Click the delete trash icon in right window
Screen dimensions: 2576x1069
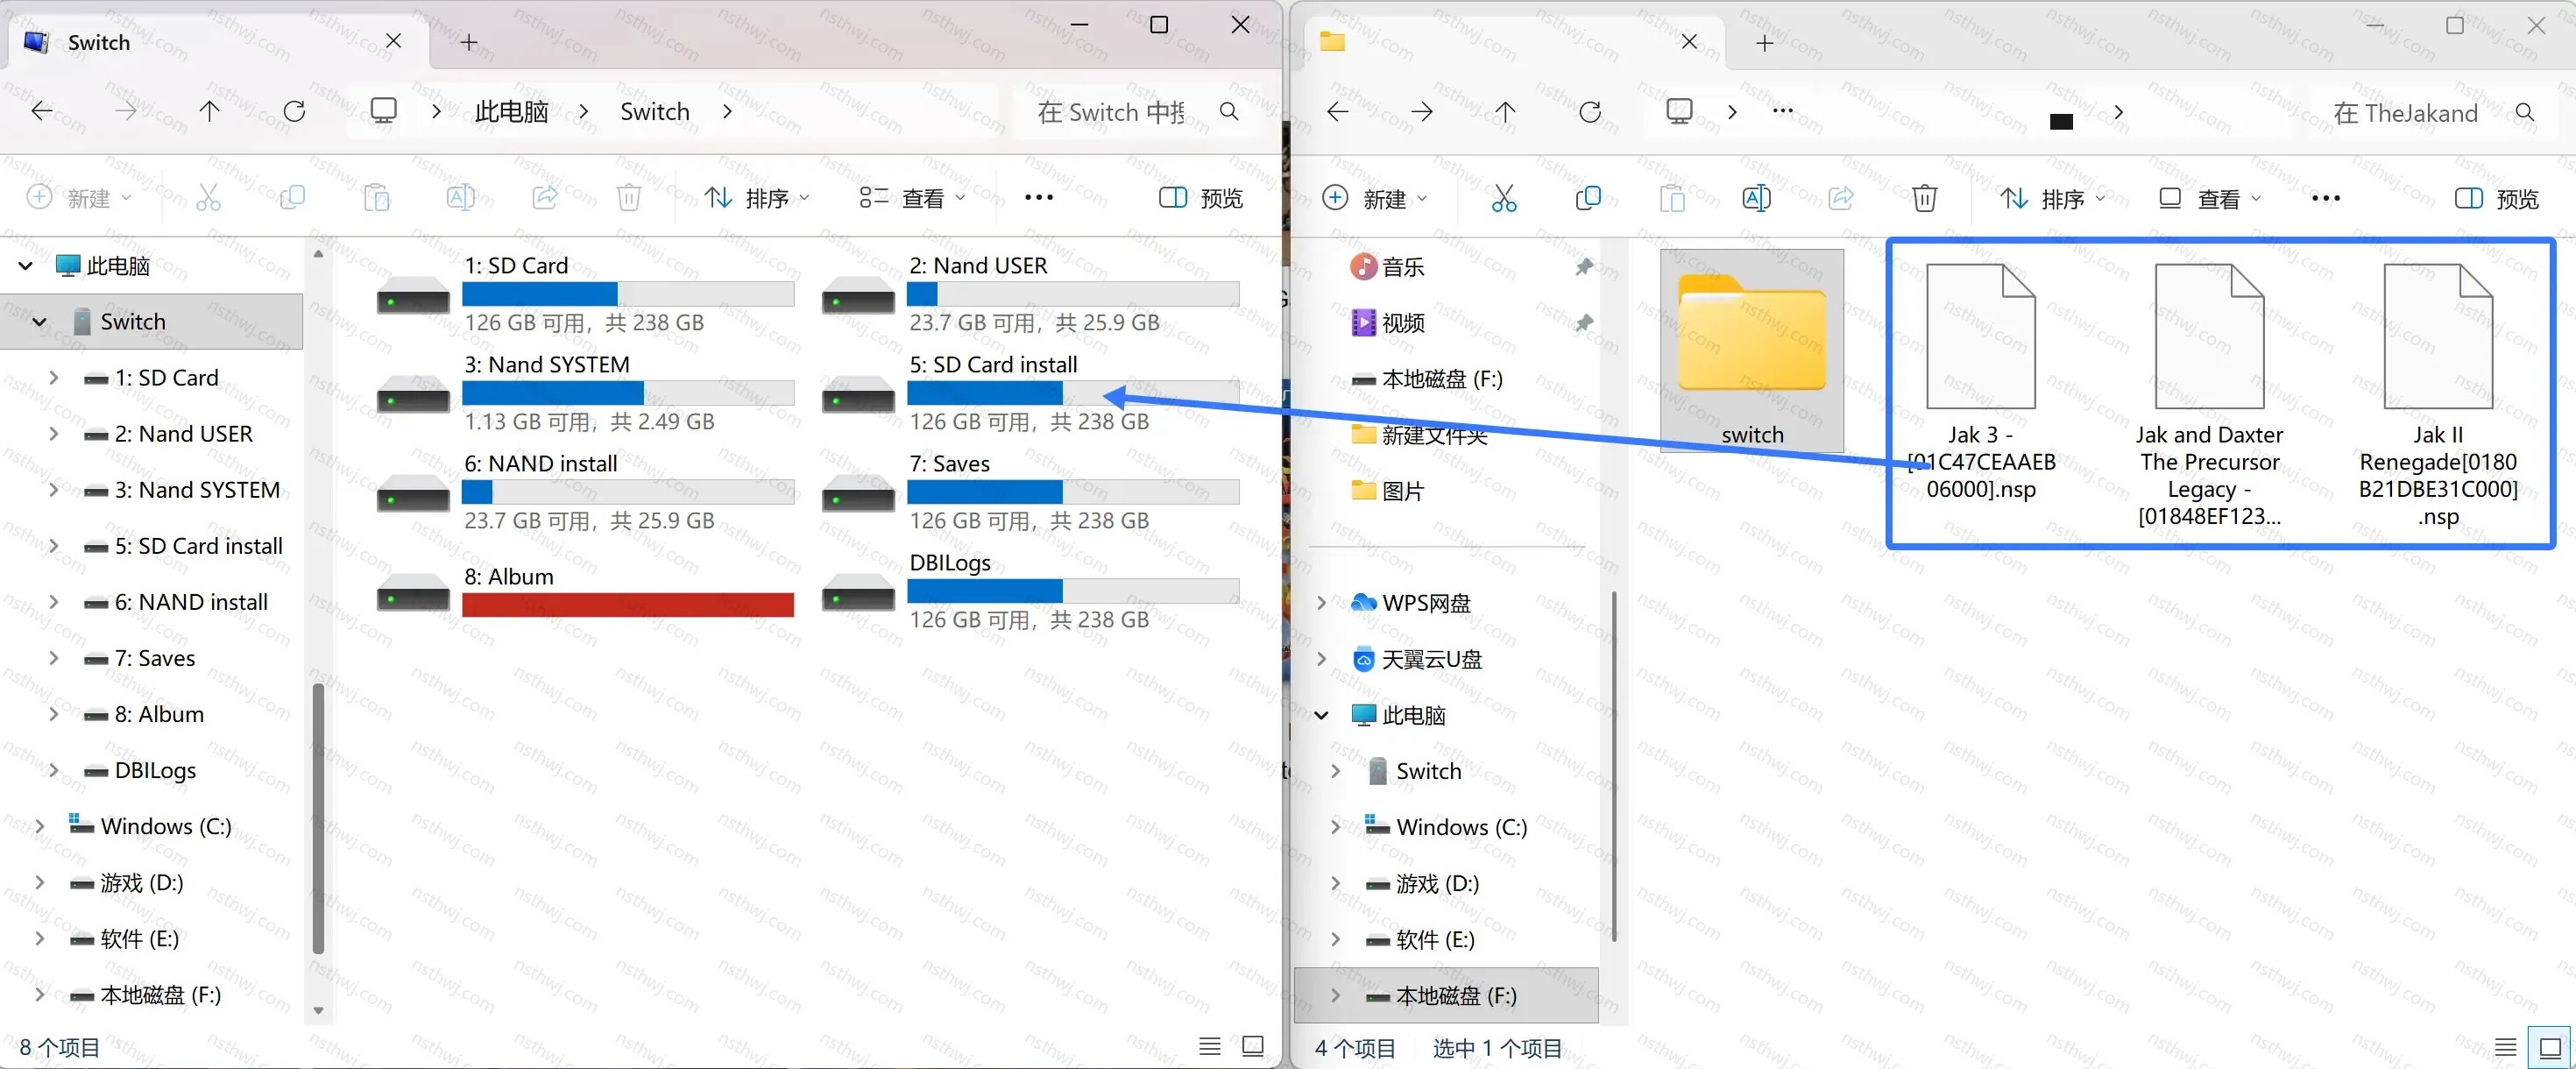(x=1924, y=198)
